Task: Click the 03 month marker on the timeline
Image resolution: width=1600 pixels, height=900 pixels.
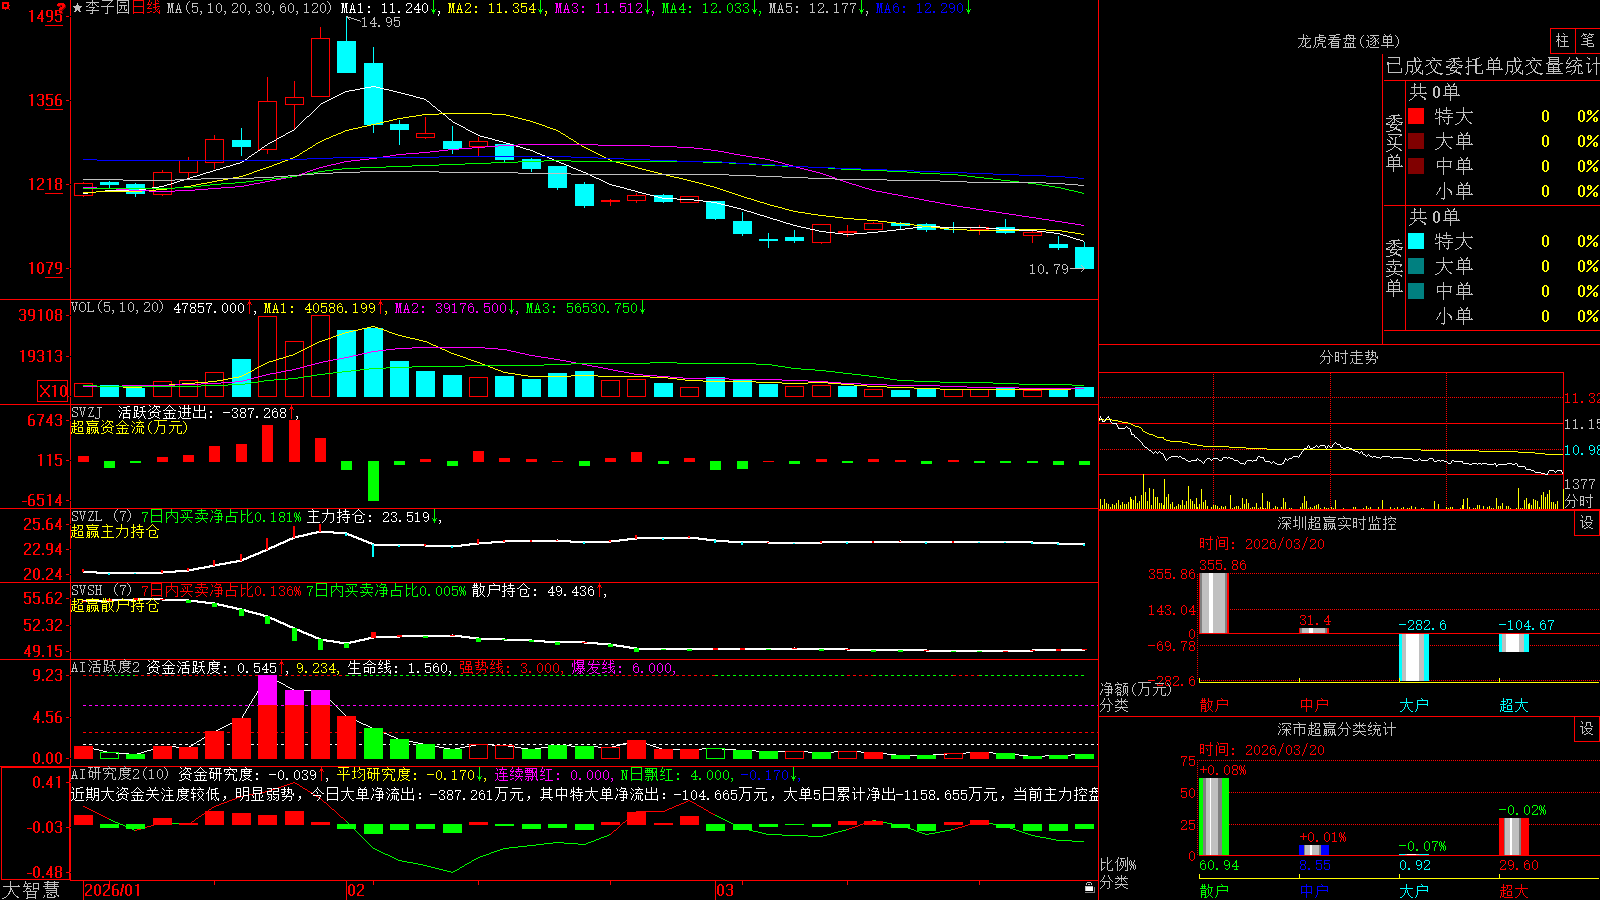Action: pyautogui.click(x=725, y=890)
